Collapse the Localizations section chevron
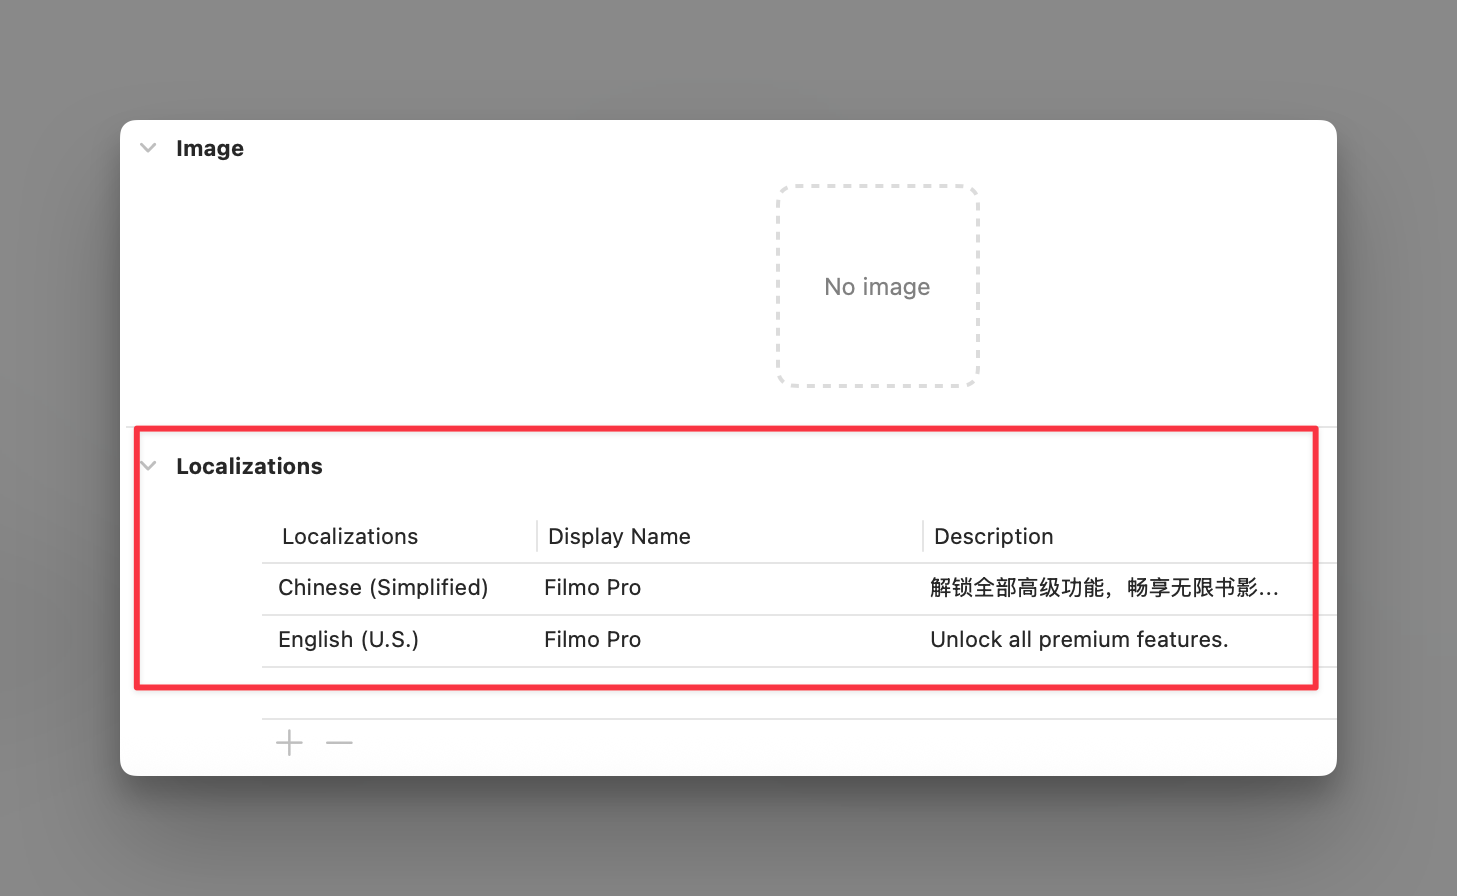 coord(149,466)
